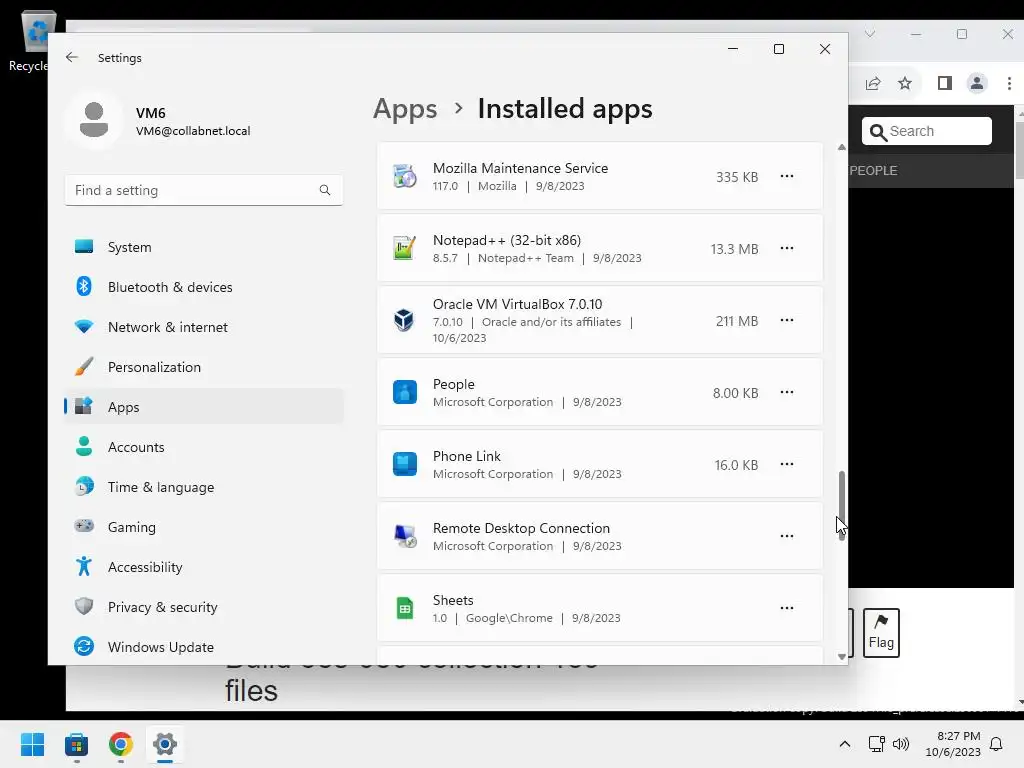Open Personalization settings
The image size is (1024, 768).
pos(204,367)
